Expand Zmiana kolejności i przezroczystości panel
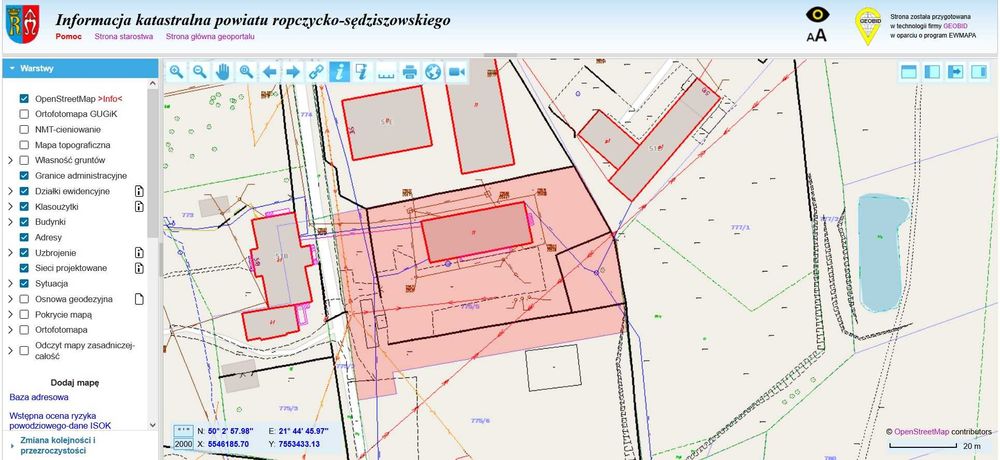Screen dimensions: 1000x460 coord(80,445)
